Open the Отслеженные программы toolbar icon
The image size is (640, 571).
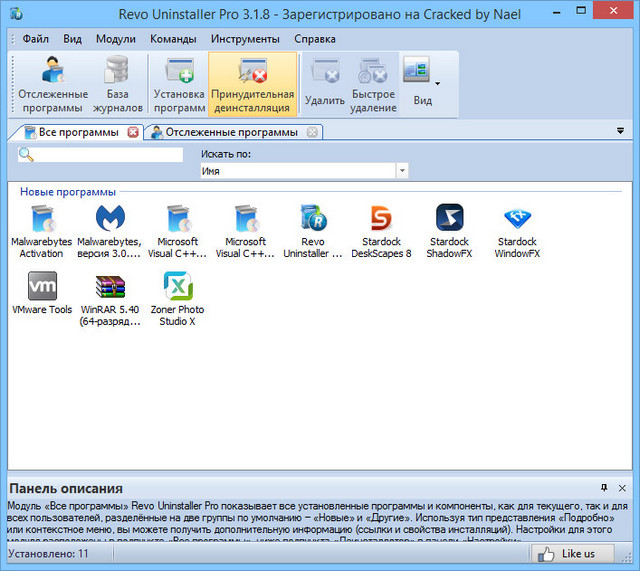tap(52, 84)
